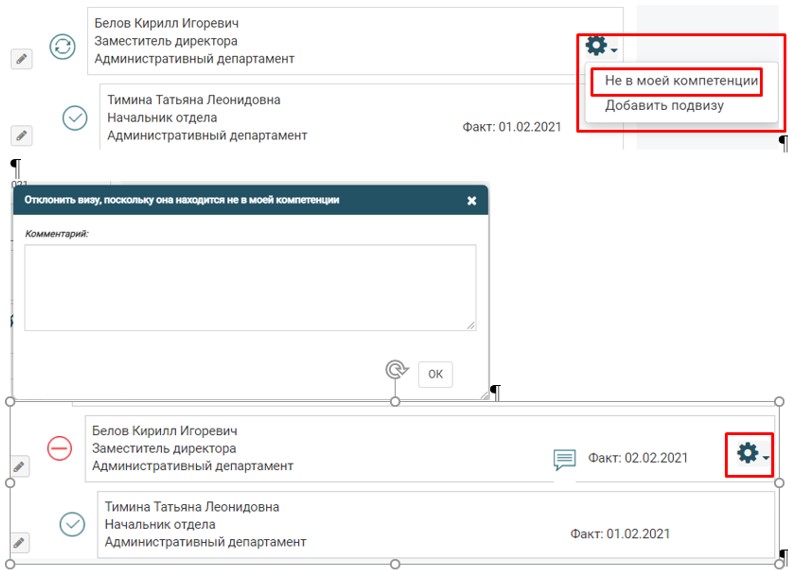Open the comment bubble icon near Факт: 02.02.2021
Image resolution: width=788 pixels, height=570 pixels.
(564, 459)
